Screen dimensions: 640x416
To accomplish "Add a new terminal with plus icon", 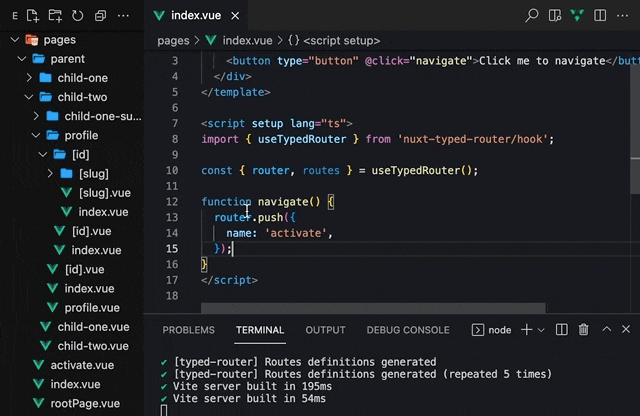I will pos(527,329).
